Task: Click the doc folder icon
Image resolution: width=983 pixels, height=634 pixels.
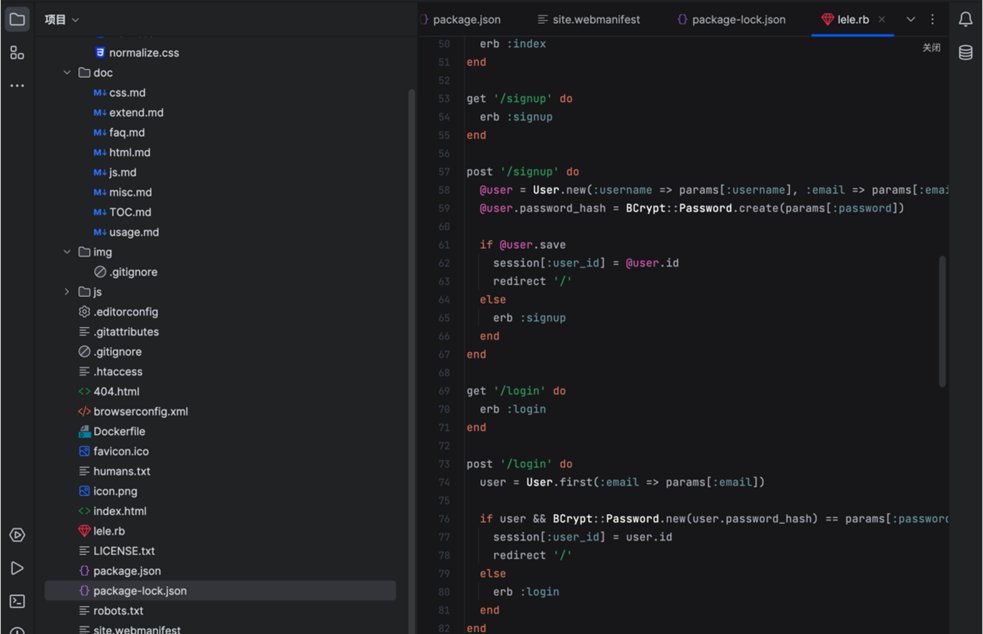Action: 84,73
